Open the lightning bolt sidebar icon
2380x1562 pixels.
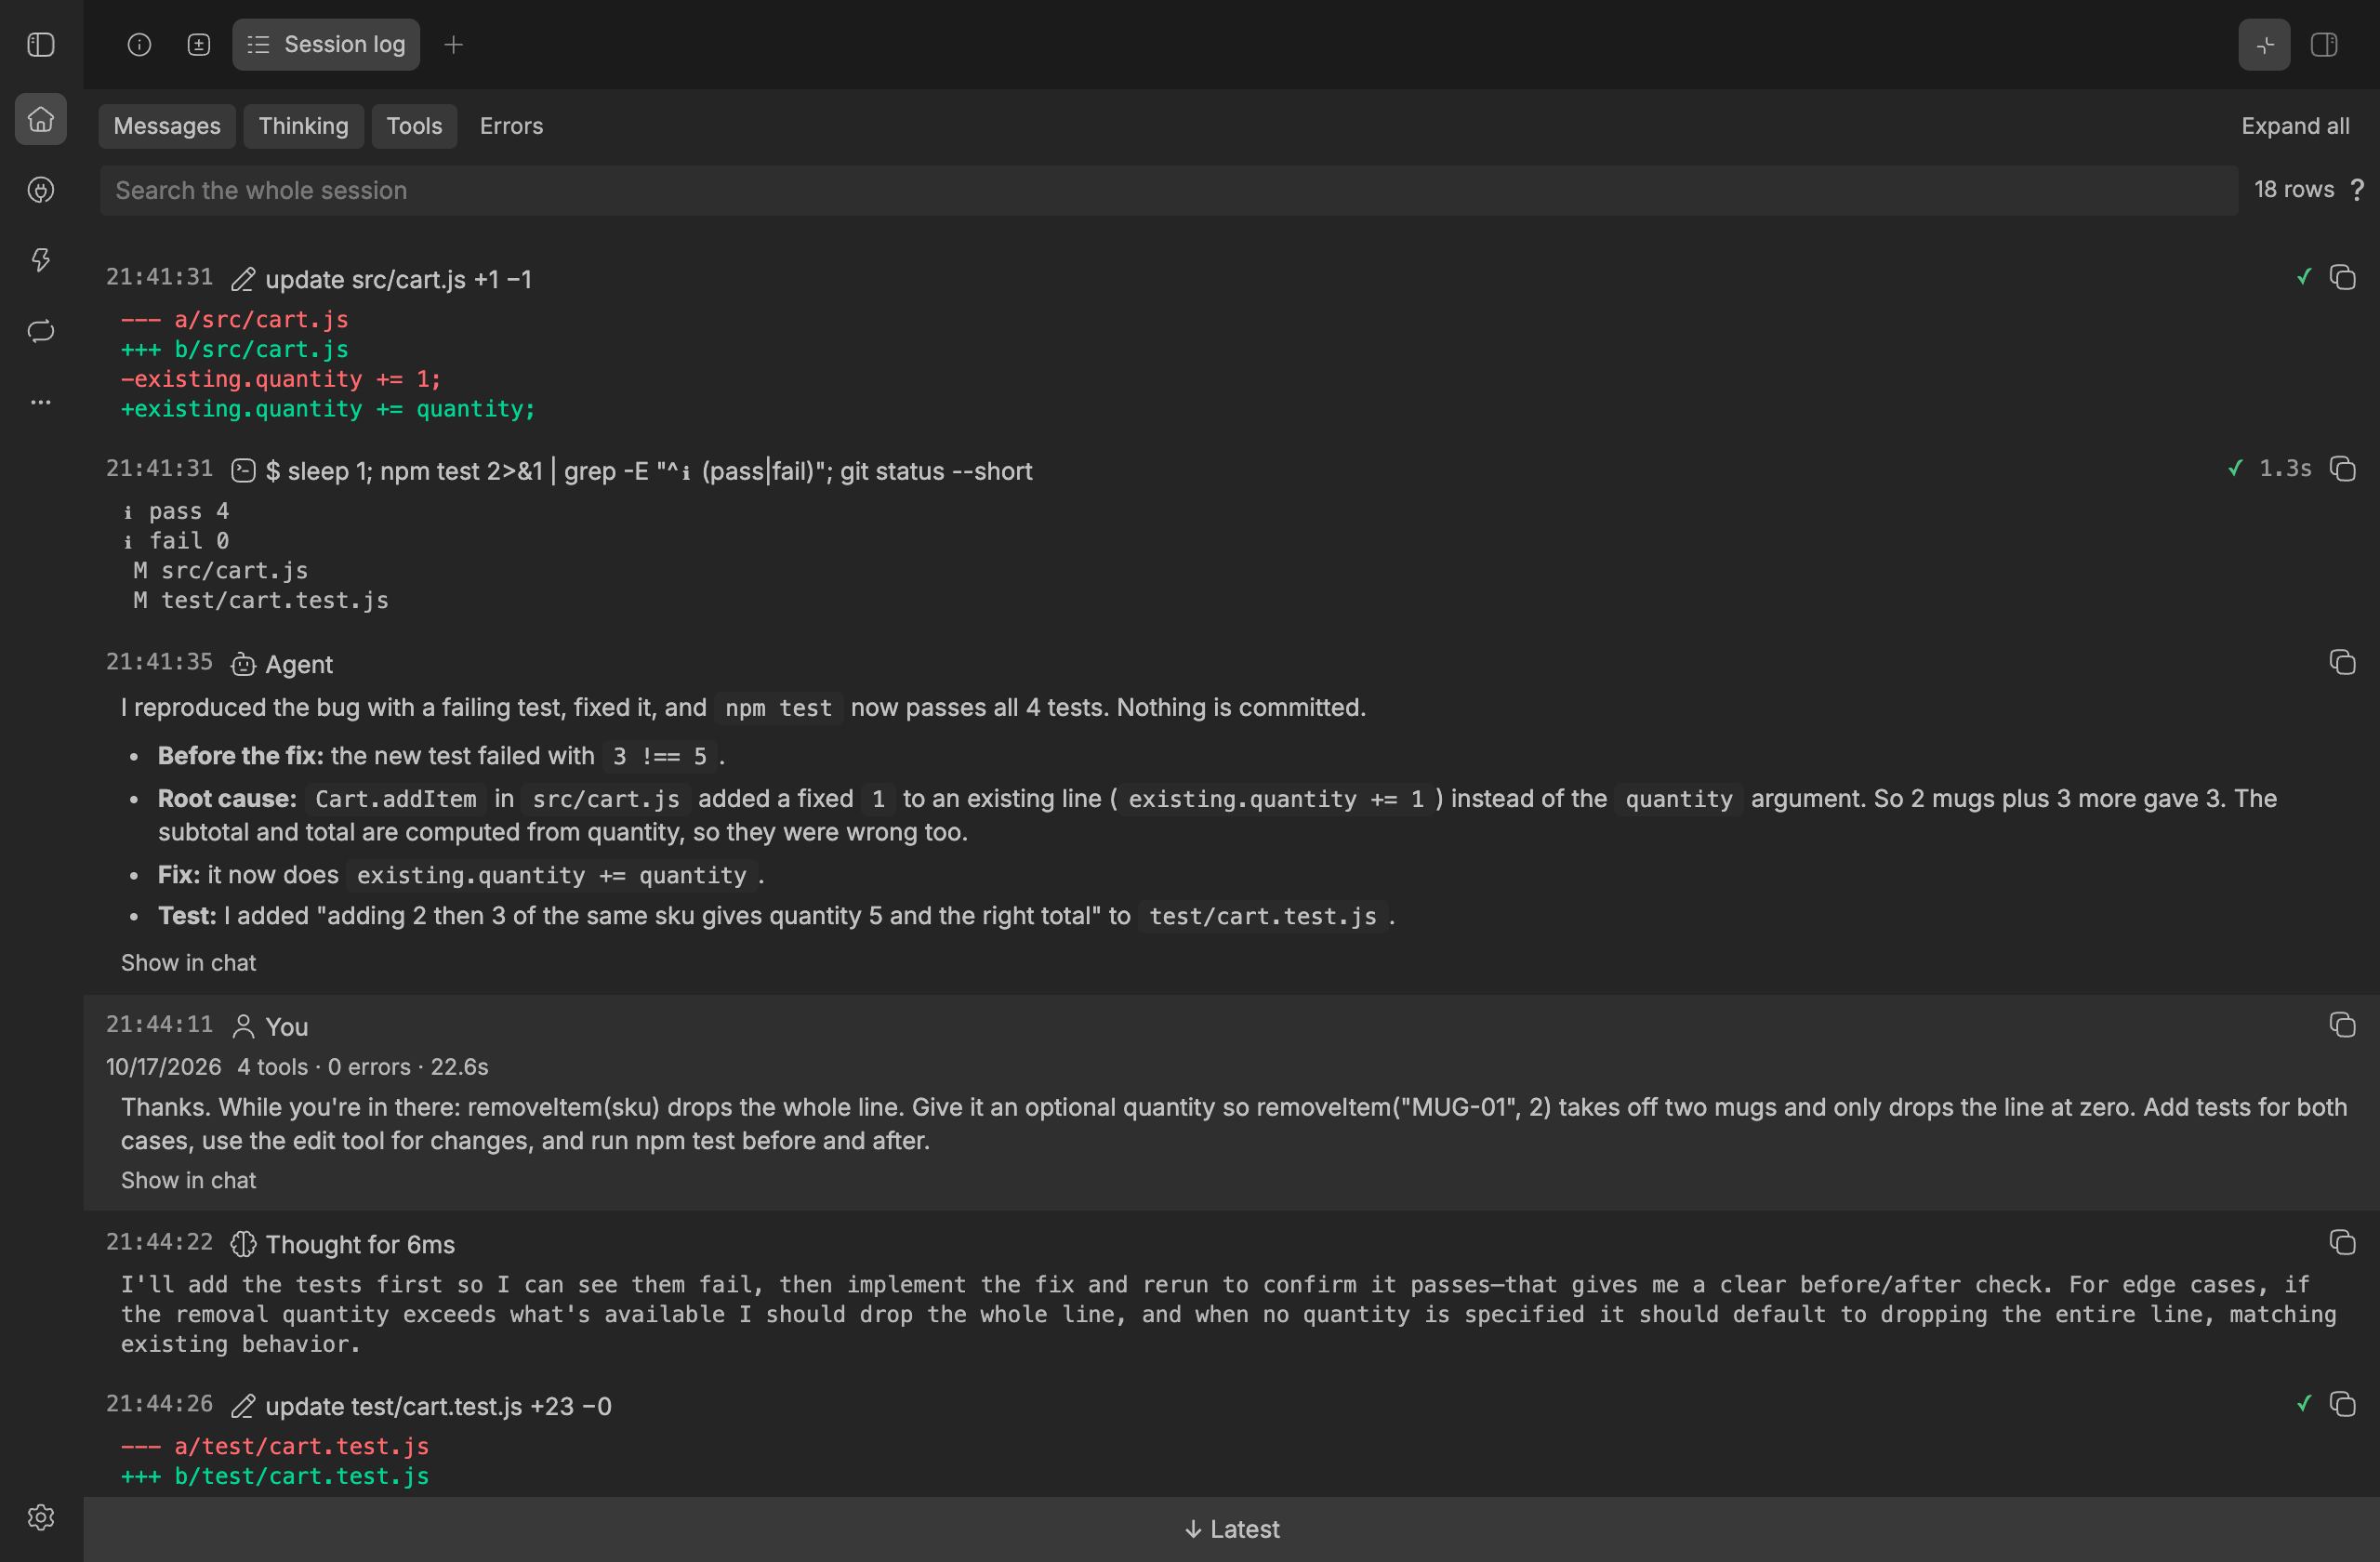[x=41, y=260]
